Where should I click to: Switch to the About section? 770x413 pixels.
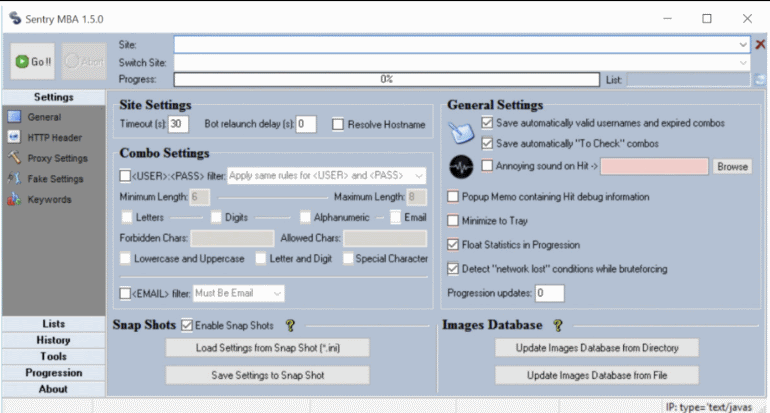click(x=54, y=388)
